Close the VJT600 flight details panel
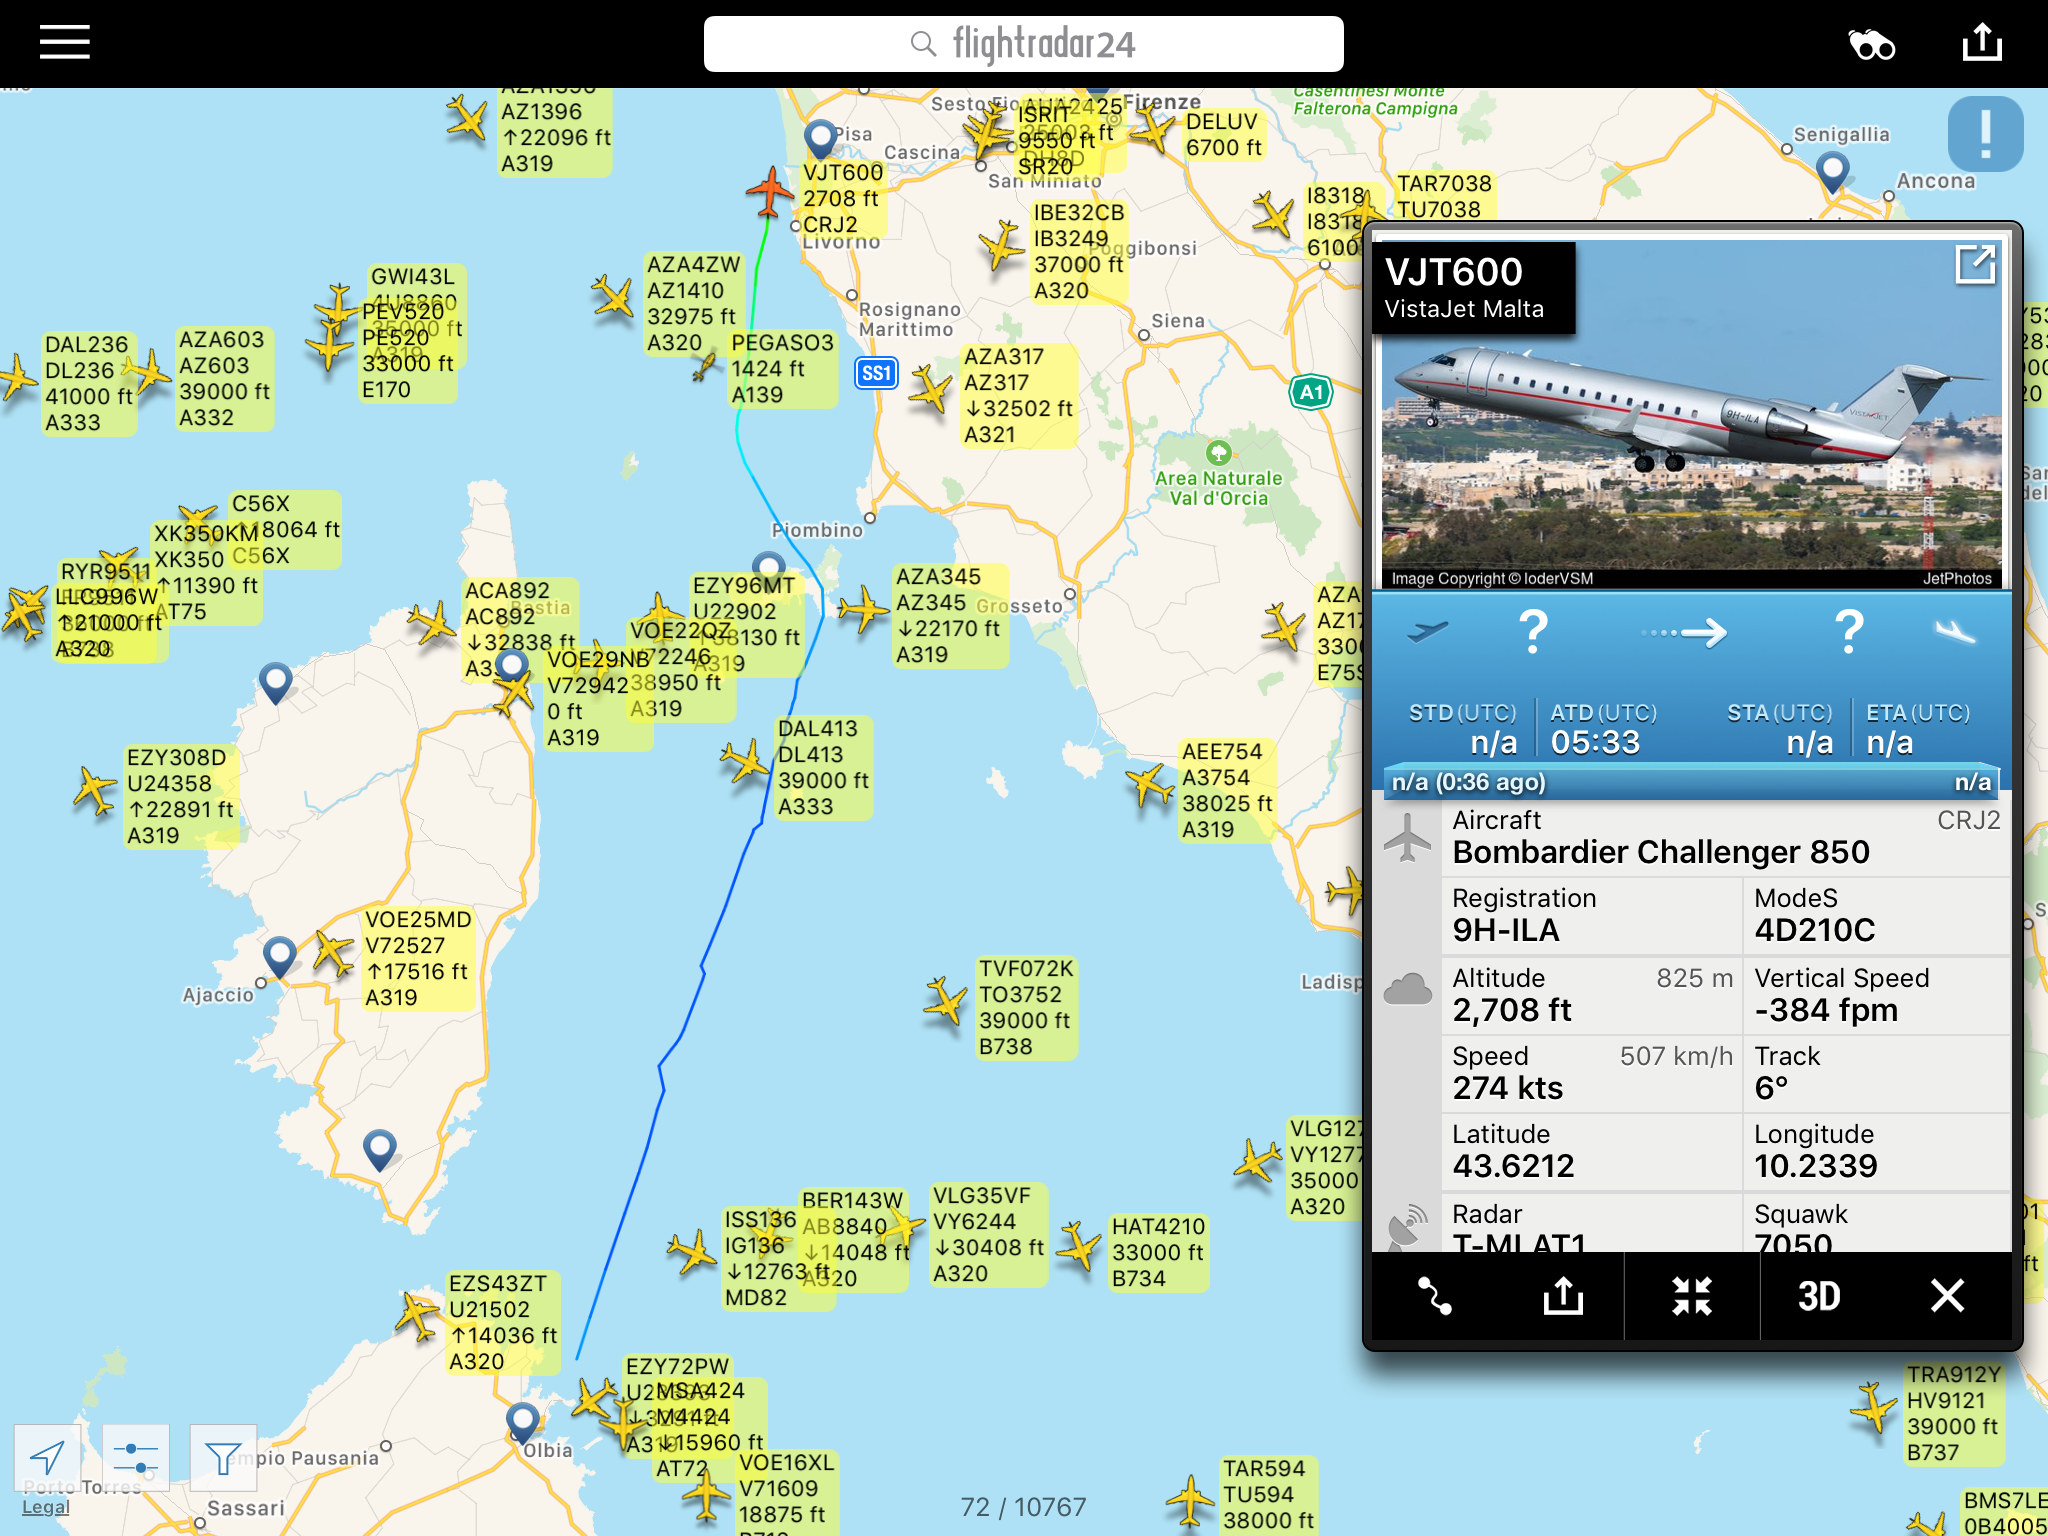 coord(1947,1296)
